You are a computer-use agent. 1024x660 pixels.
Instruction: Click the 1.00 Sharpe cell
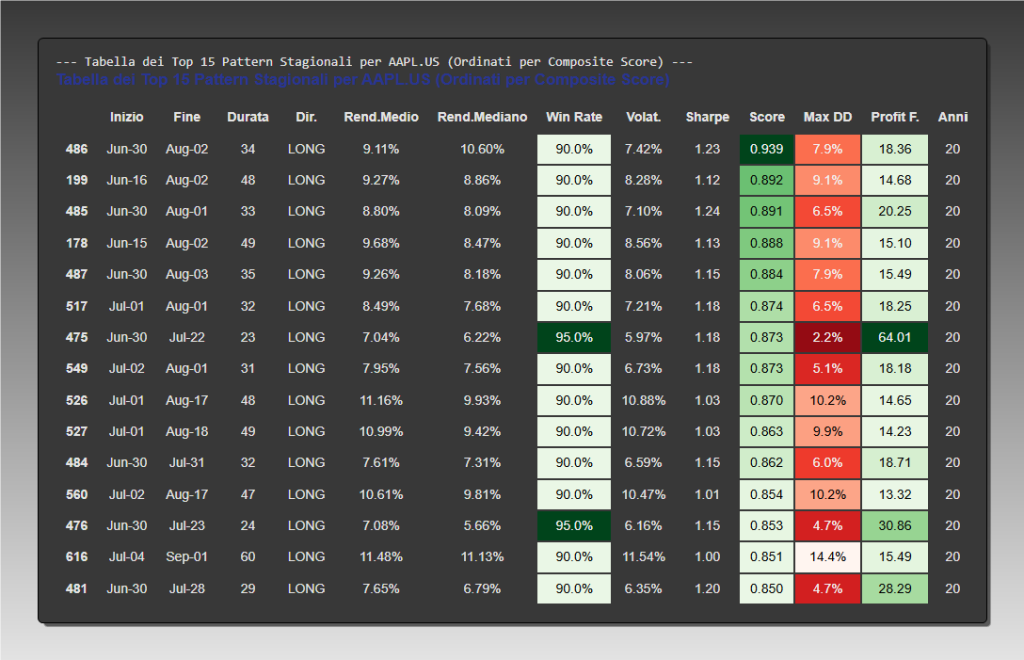click(x=707, y=557)
